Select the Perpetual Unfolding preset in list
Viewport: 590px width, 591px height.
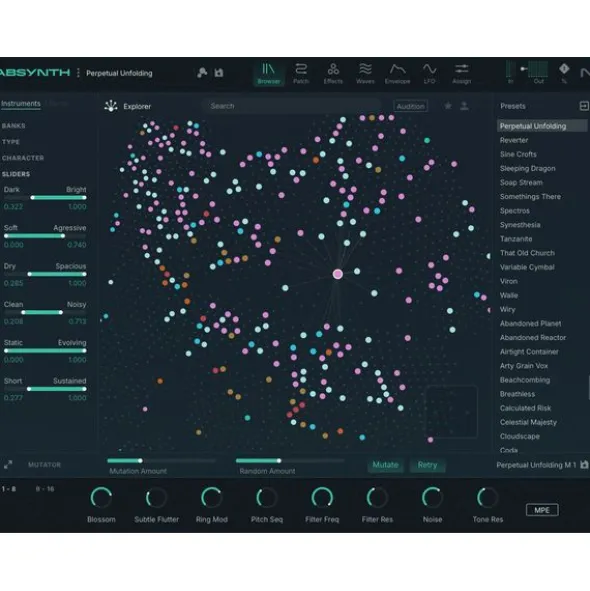542,126
